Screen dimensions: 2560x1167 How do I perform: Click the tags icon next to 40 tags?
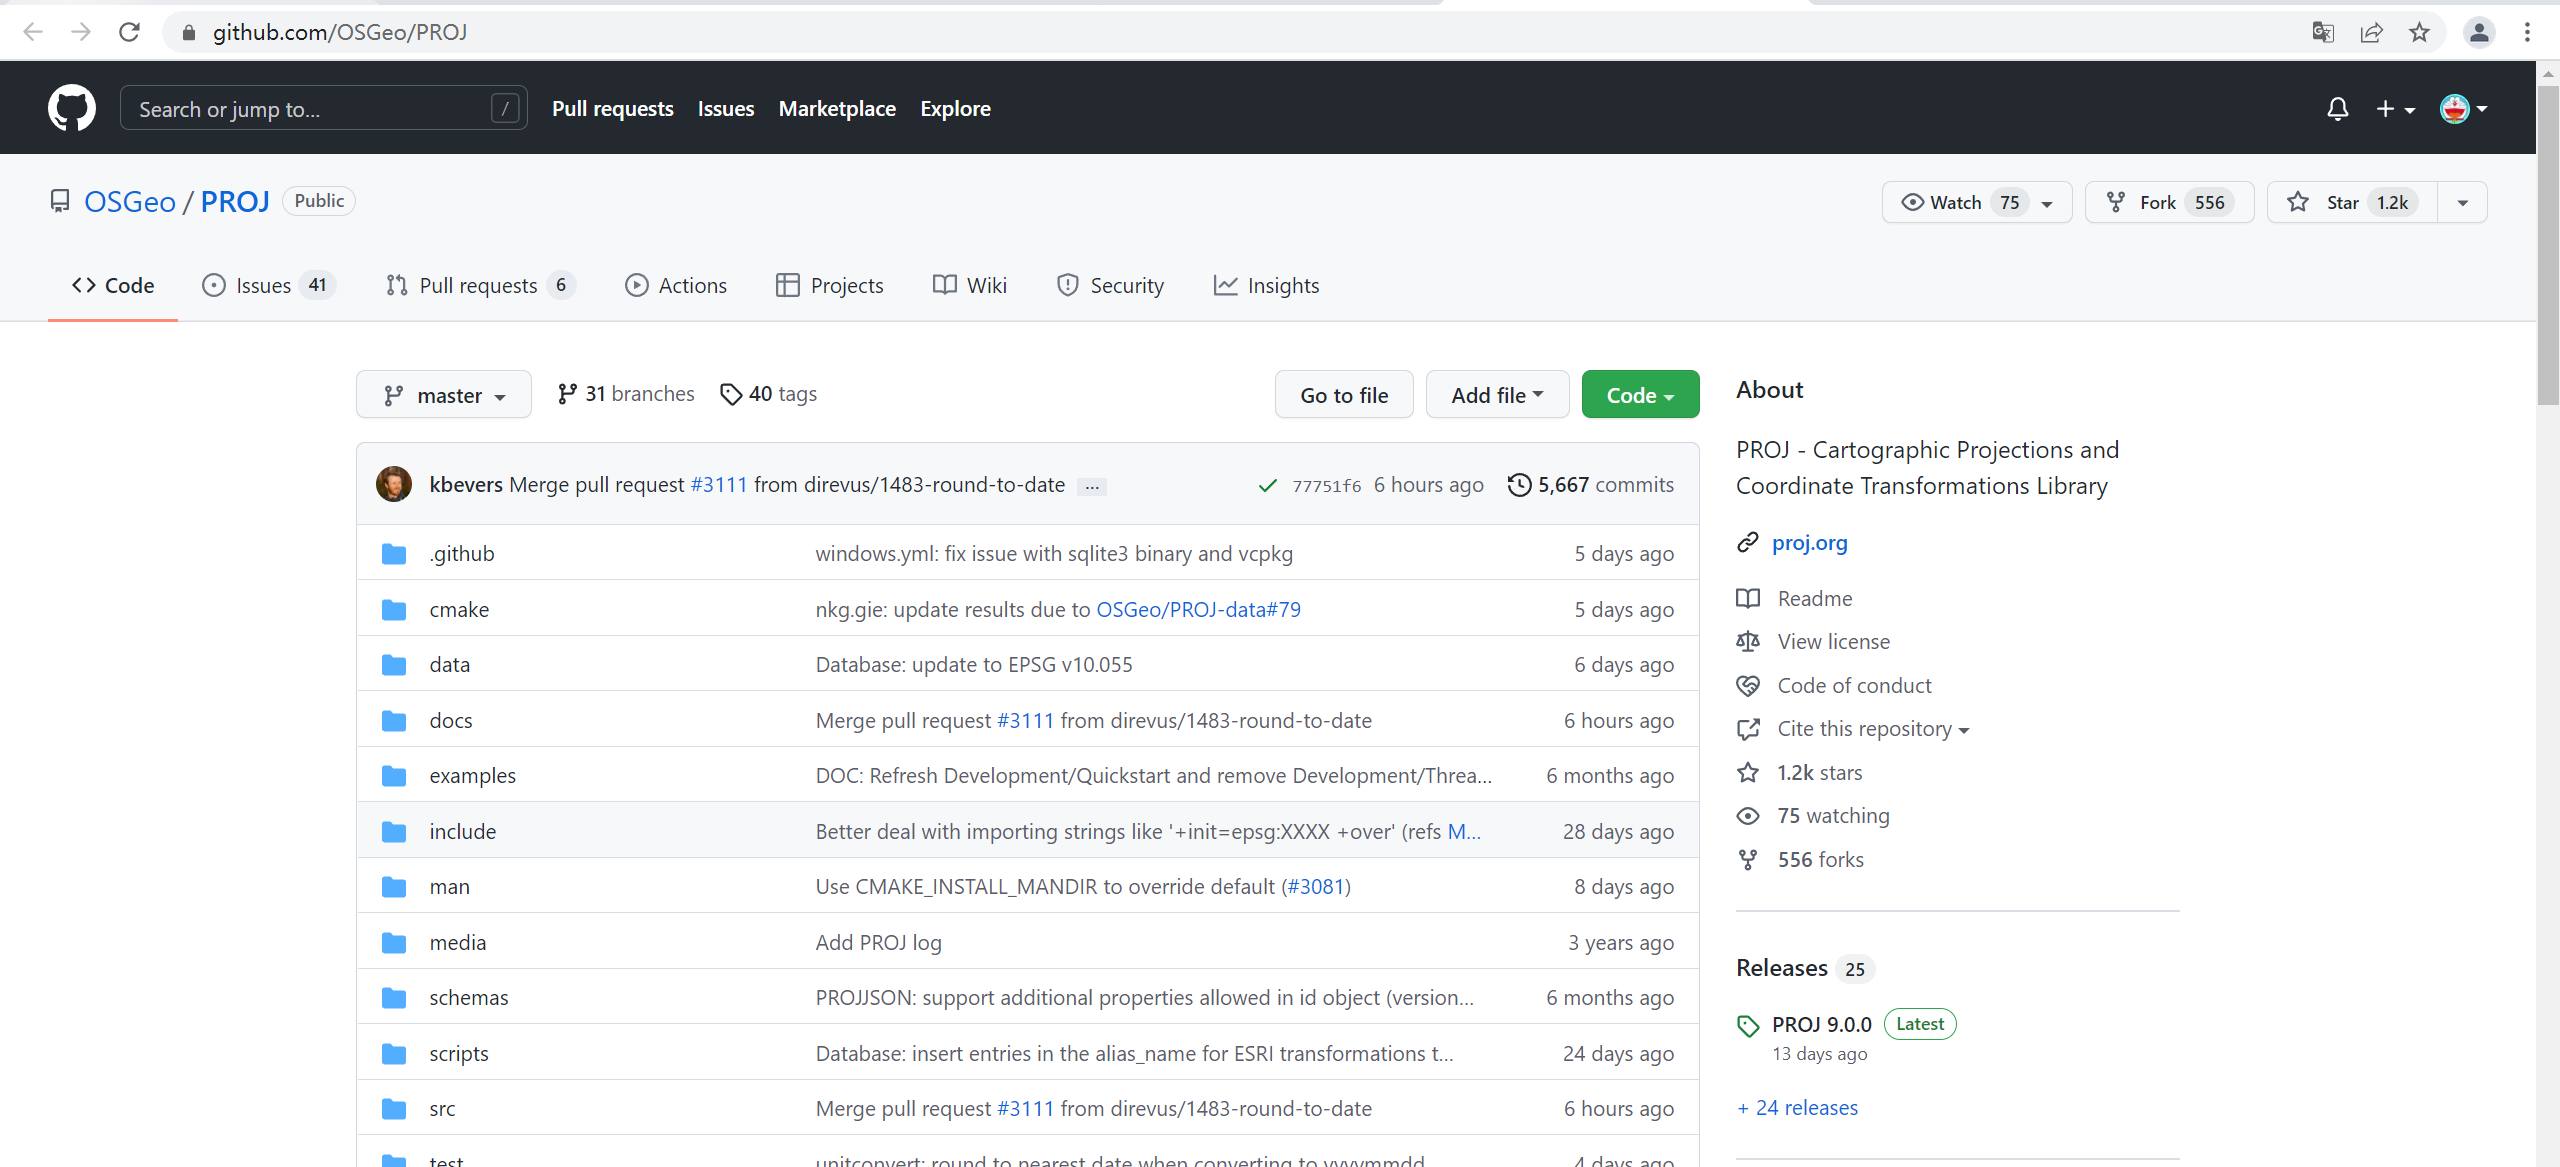[731, 395]
